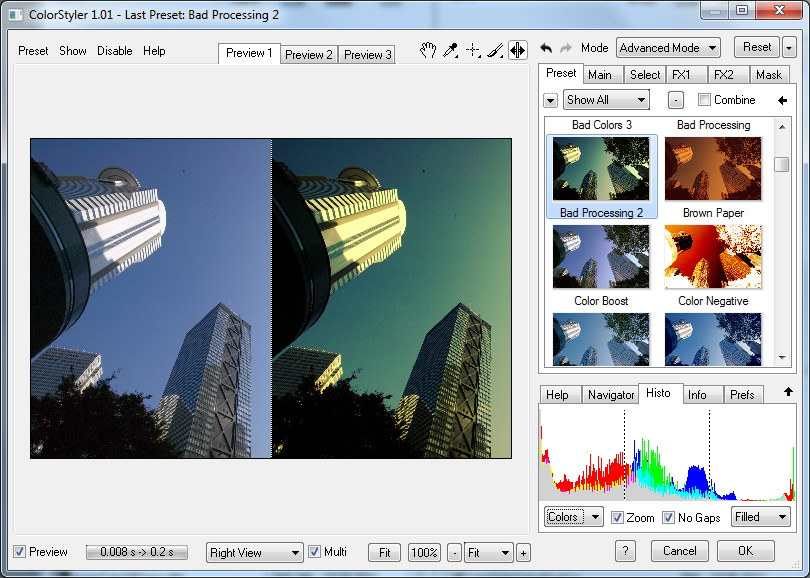This screenshot has width=810, height=578.
Task: Open the Right View dropdown
Action: (x=254, y=553)
